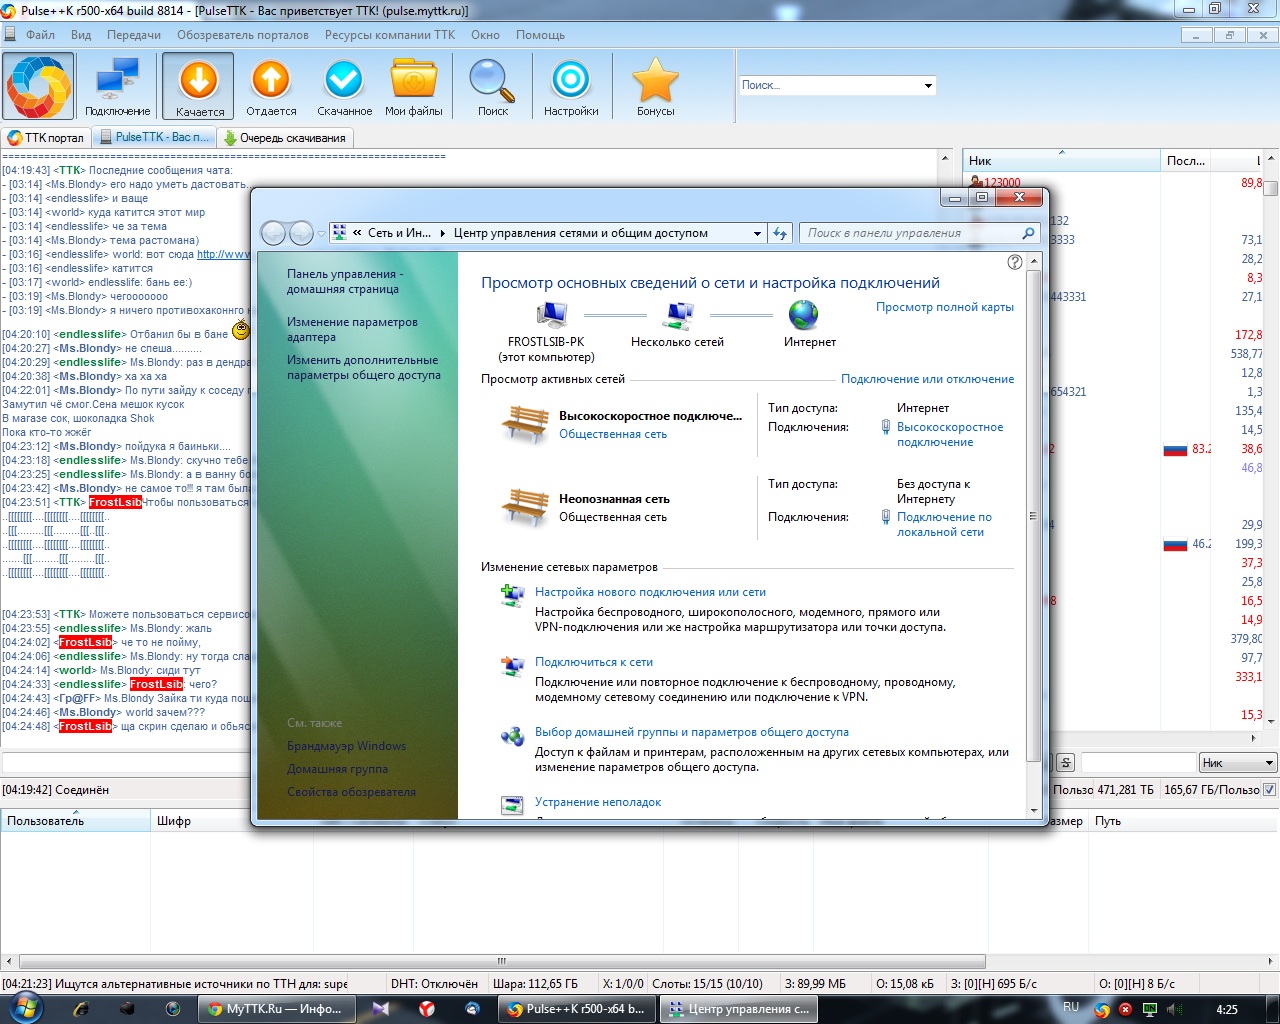Go forward in the Control Panel window

pos(301,233)
